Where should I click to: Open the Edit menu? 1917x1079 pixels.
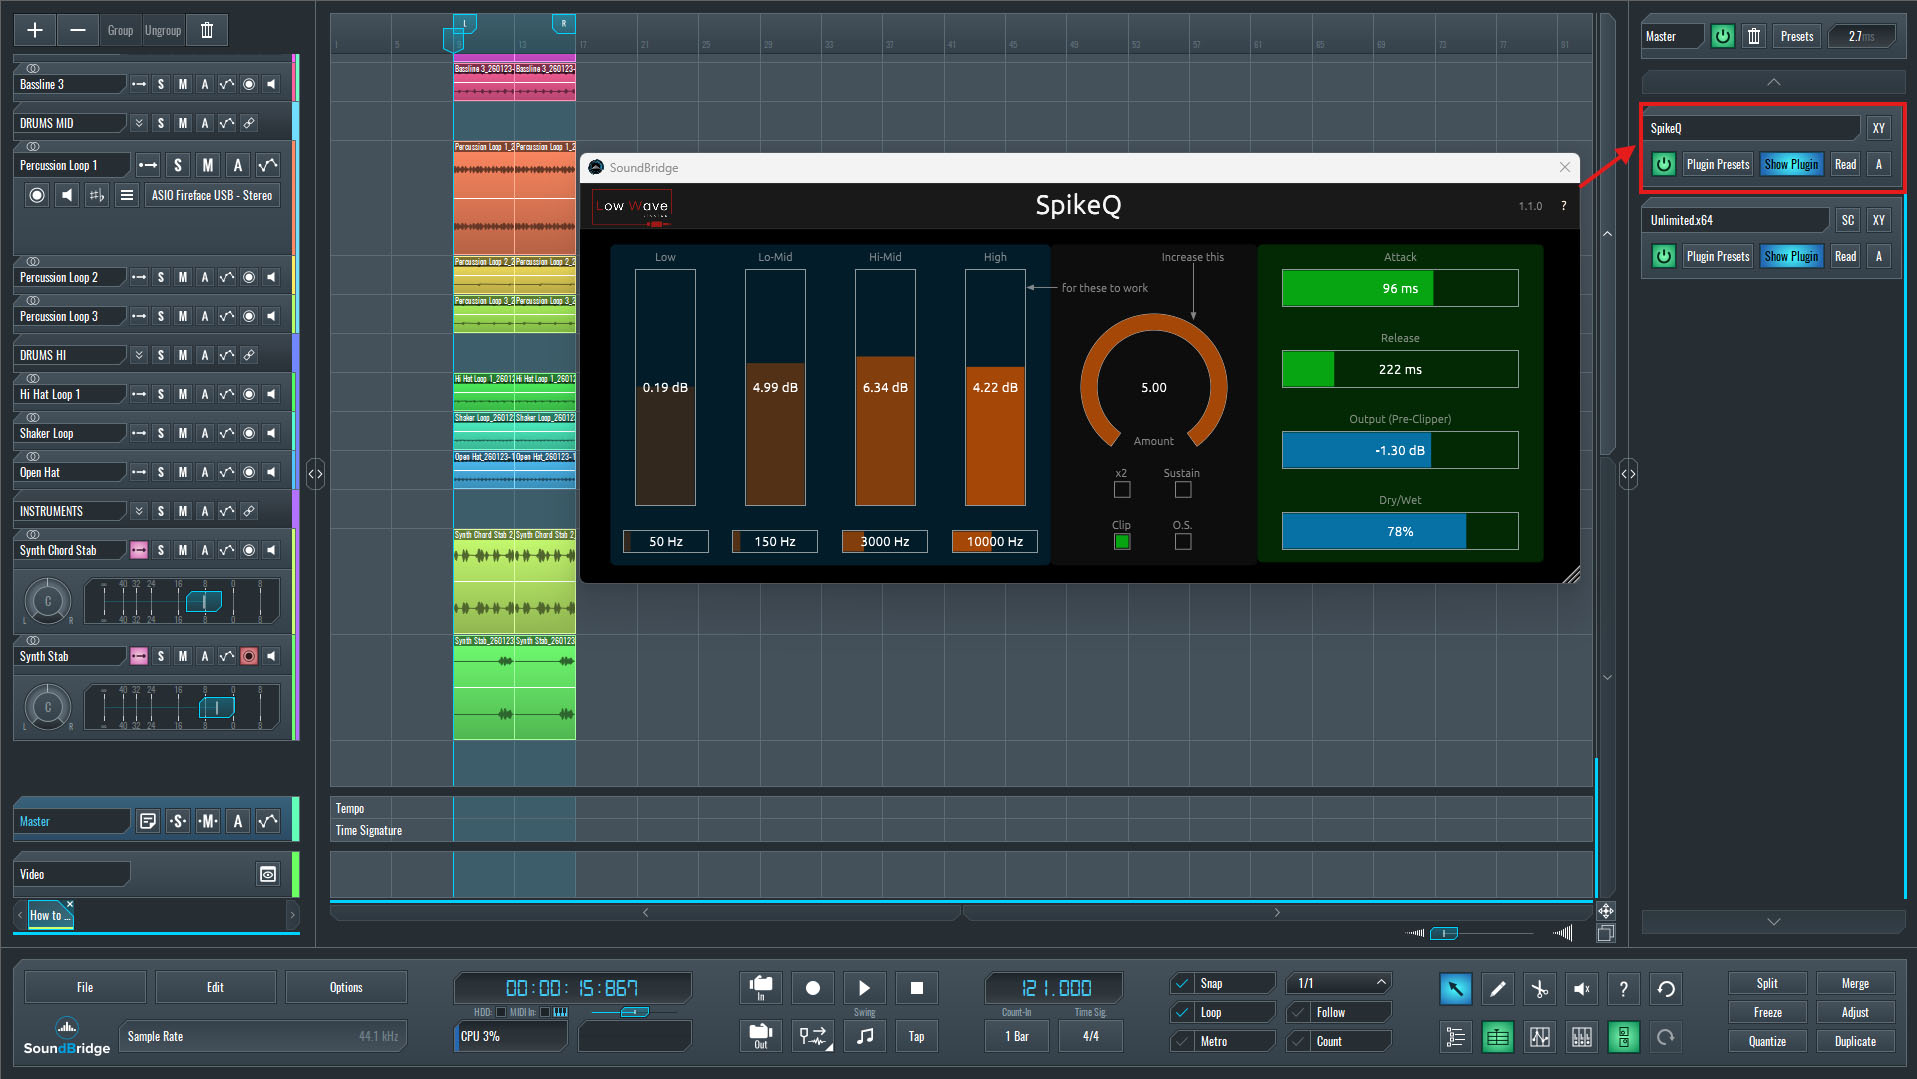215,987
